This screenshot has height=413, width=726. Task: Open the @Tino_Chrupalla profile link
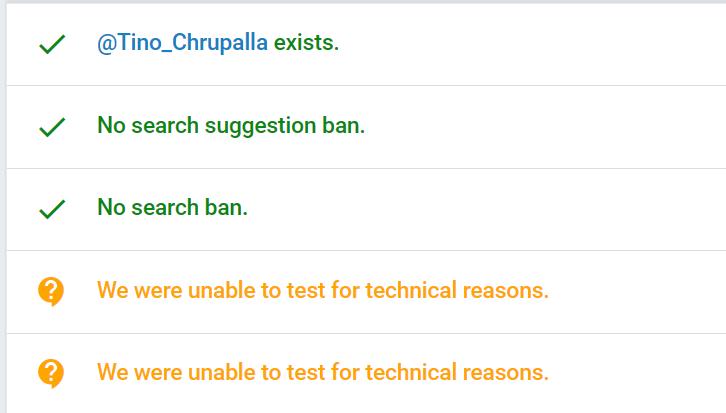tap(183, 45)
